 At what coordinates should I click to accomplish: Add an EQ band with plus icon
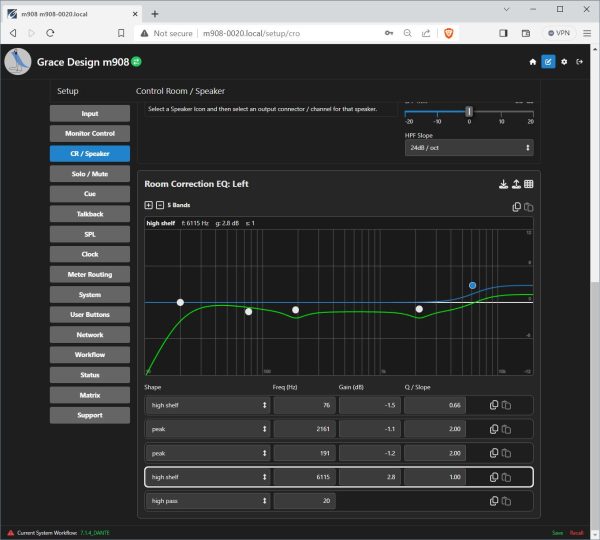pyautogui.click(x=149, y=205)
